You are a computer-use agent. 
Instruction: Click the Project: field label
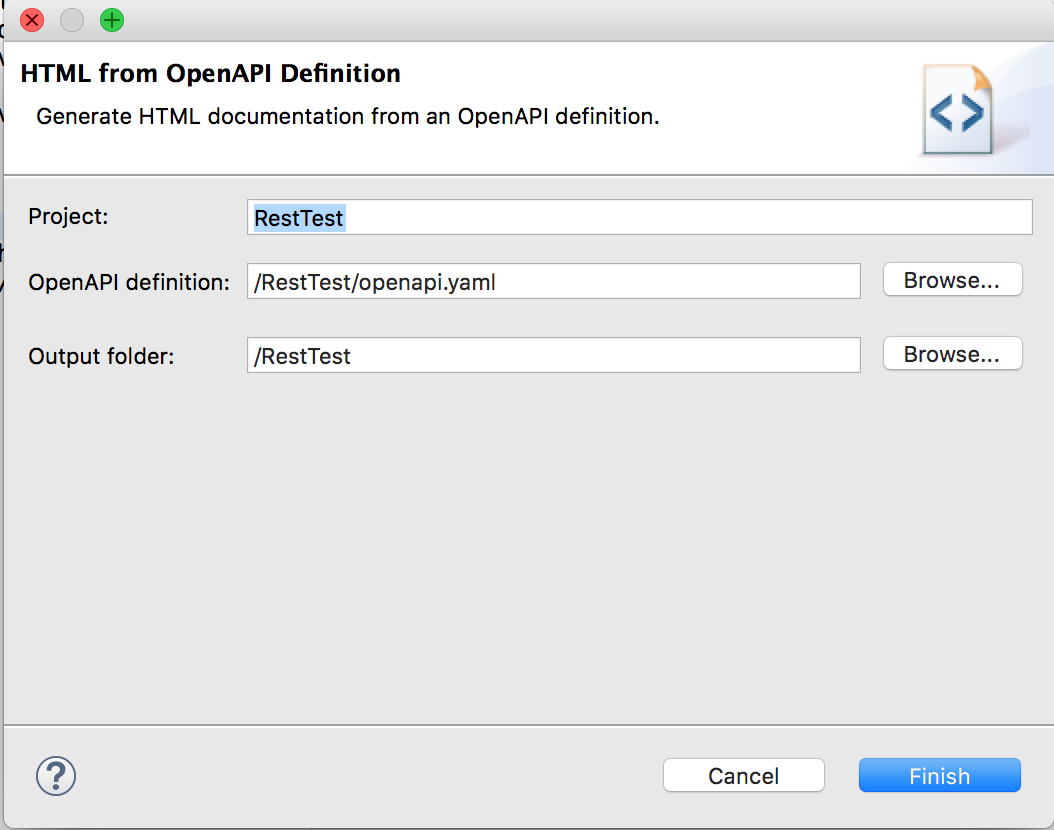tap(68, 216)
